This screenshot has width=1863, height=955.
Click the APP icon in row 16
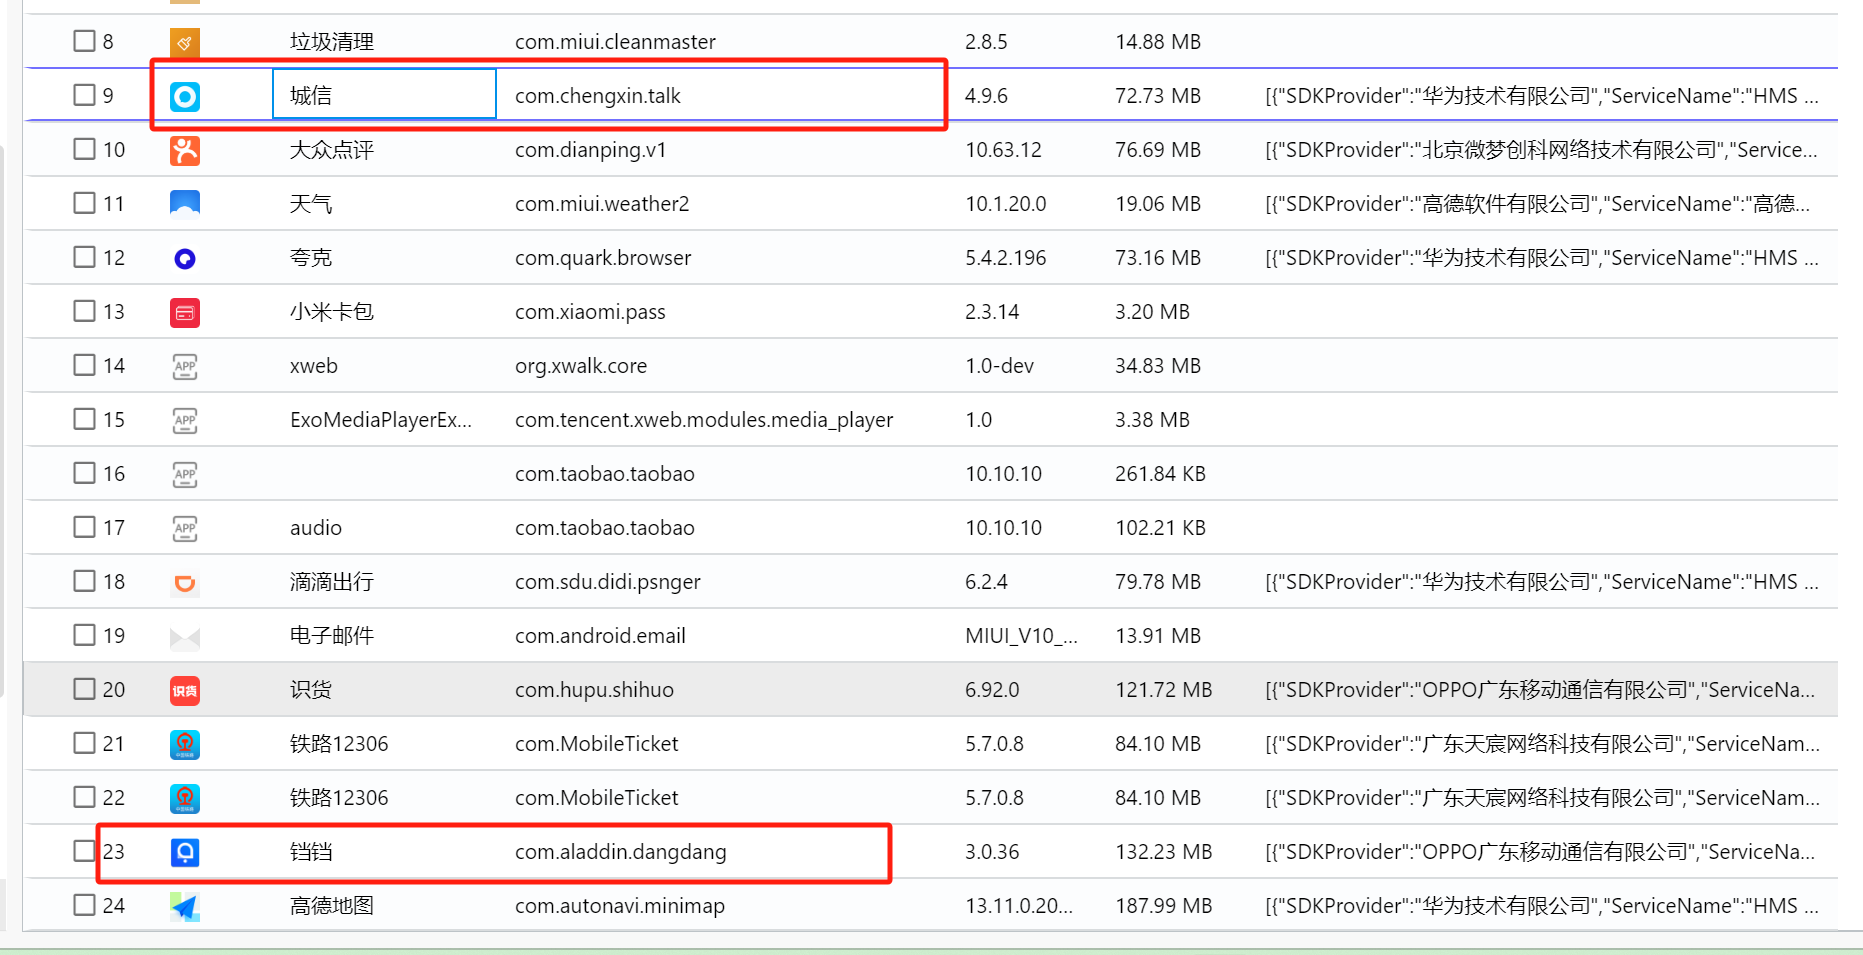coord(185,474)
